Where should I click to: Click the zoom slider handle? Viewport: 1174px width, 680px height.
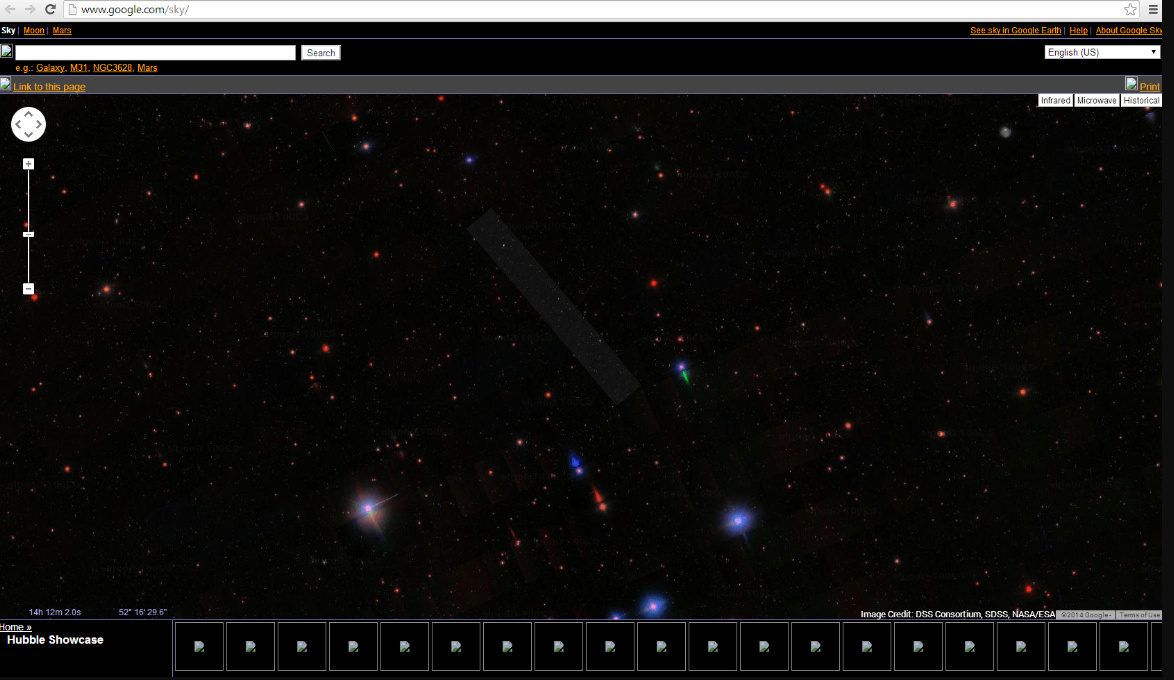[29, 234]
